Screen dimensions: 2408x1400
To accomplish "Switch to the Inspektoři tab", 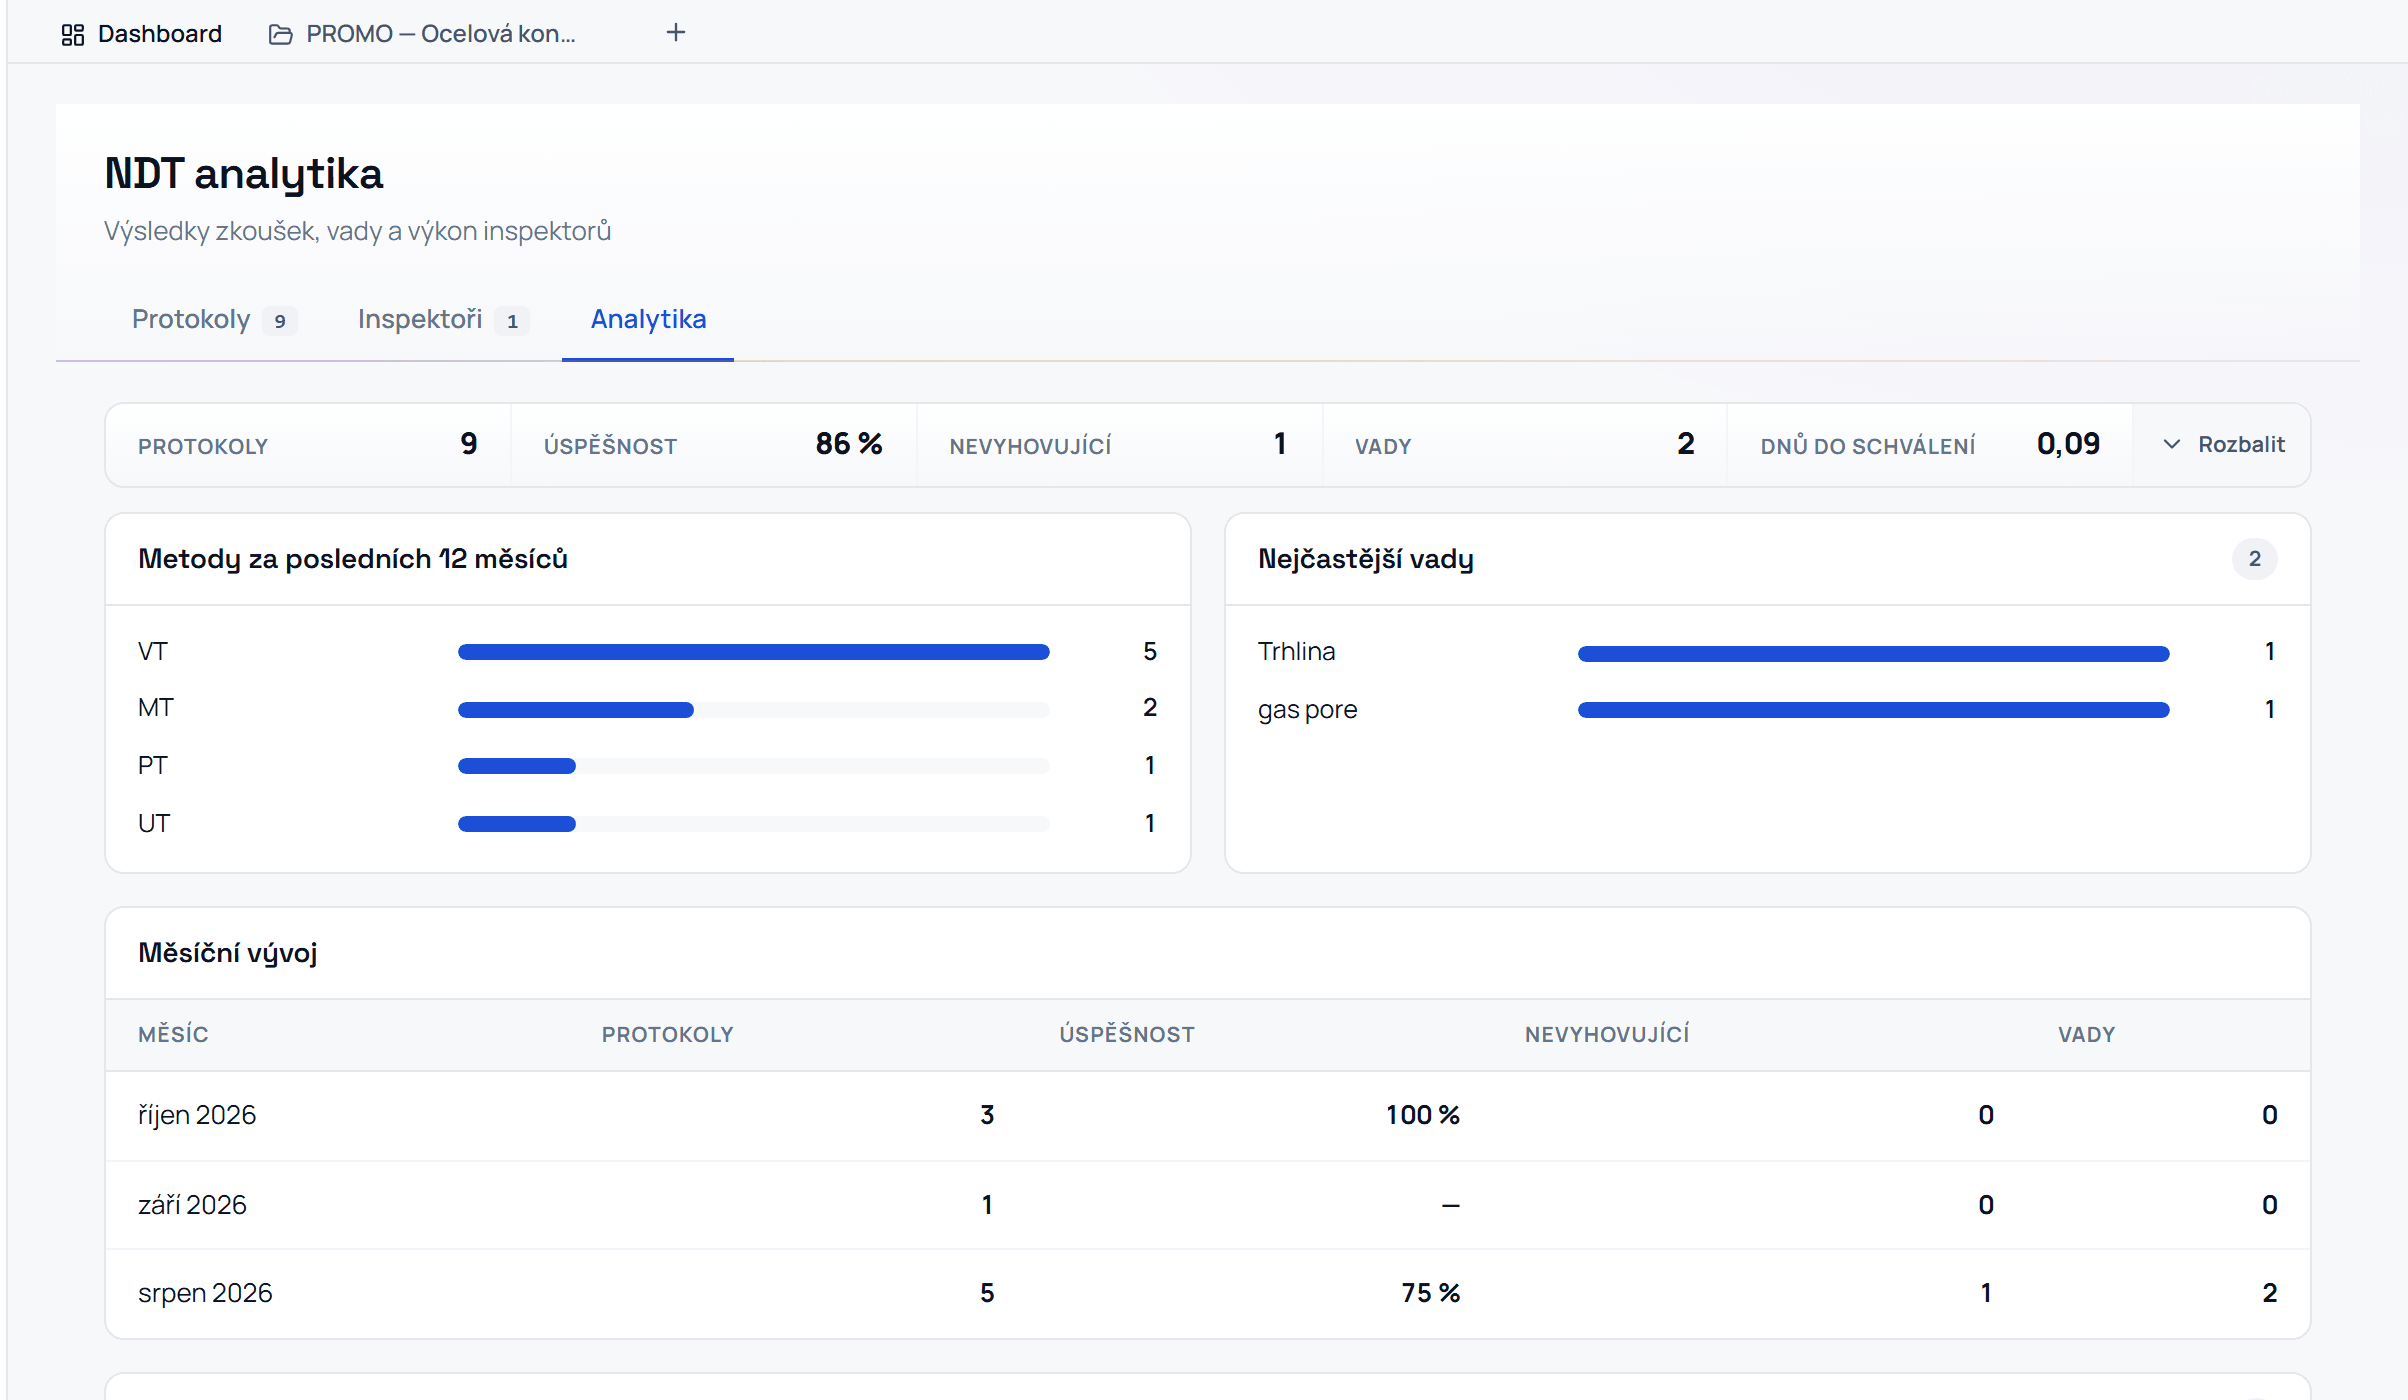I will 443,319.
